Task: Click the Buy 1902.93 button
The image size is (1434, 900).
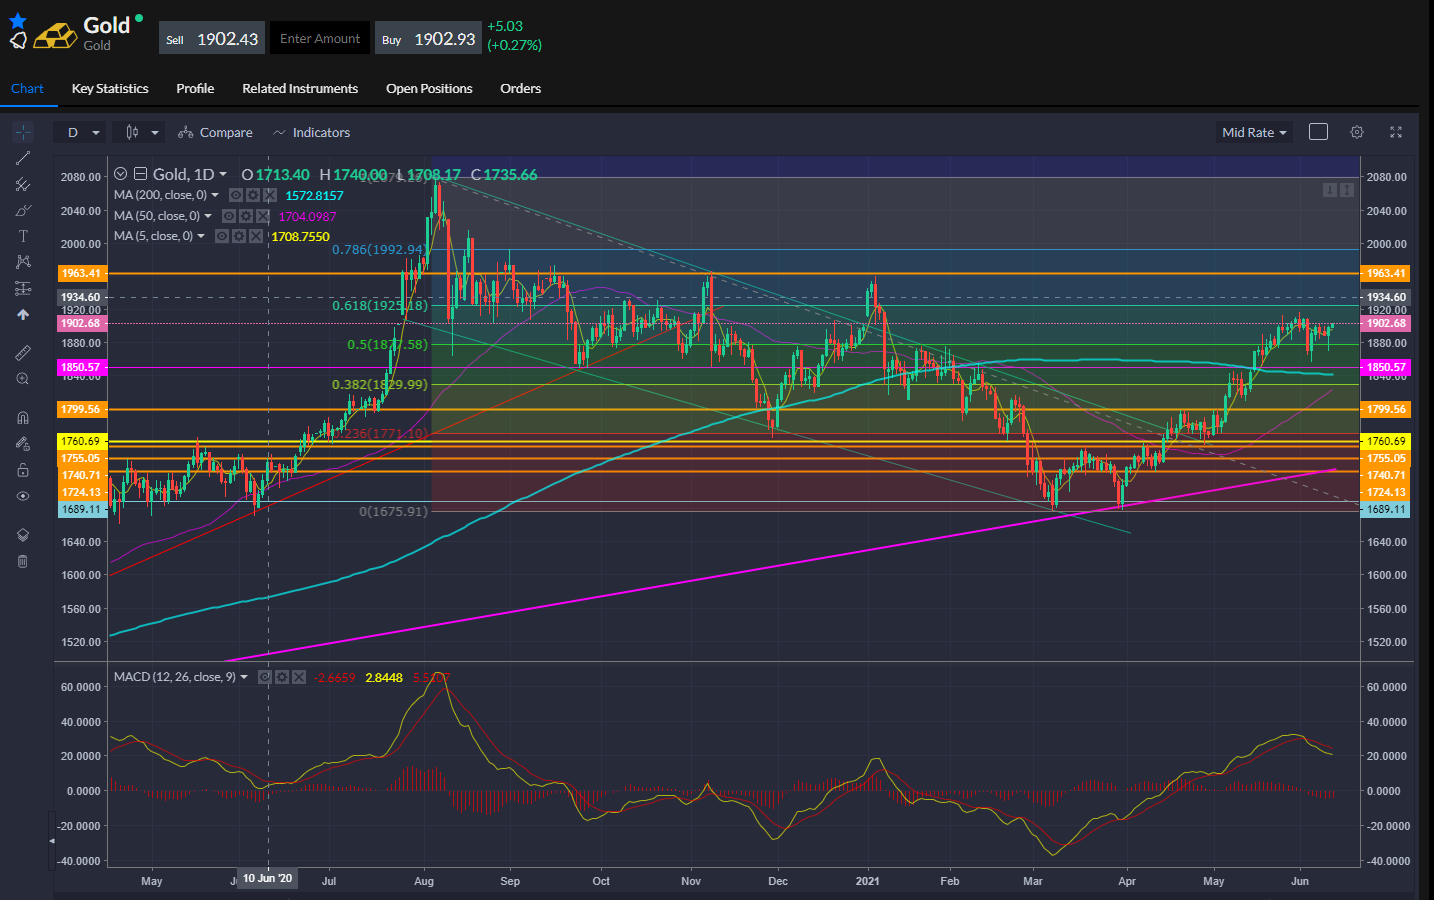Action: point(428,39)
